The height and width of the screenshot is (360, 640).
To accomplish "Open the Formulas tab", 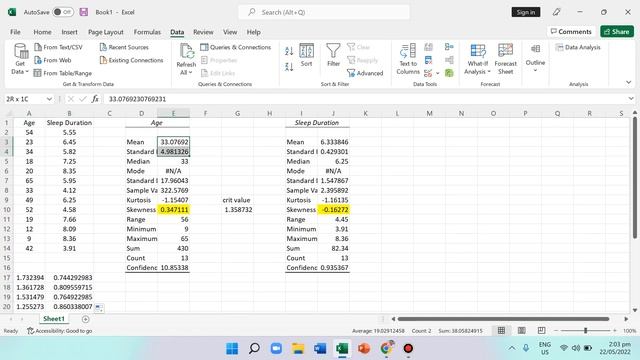I will 147,32.
